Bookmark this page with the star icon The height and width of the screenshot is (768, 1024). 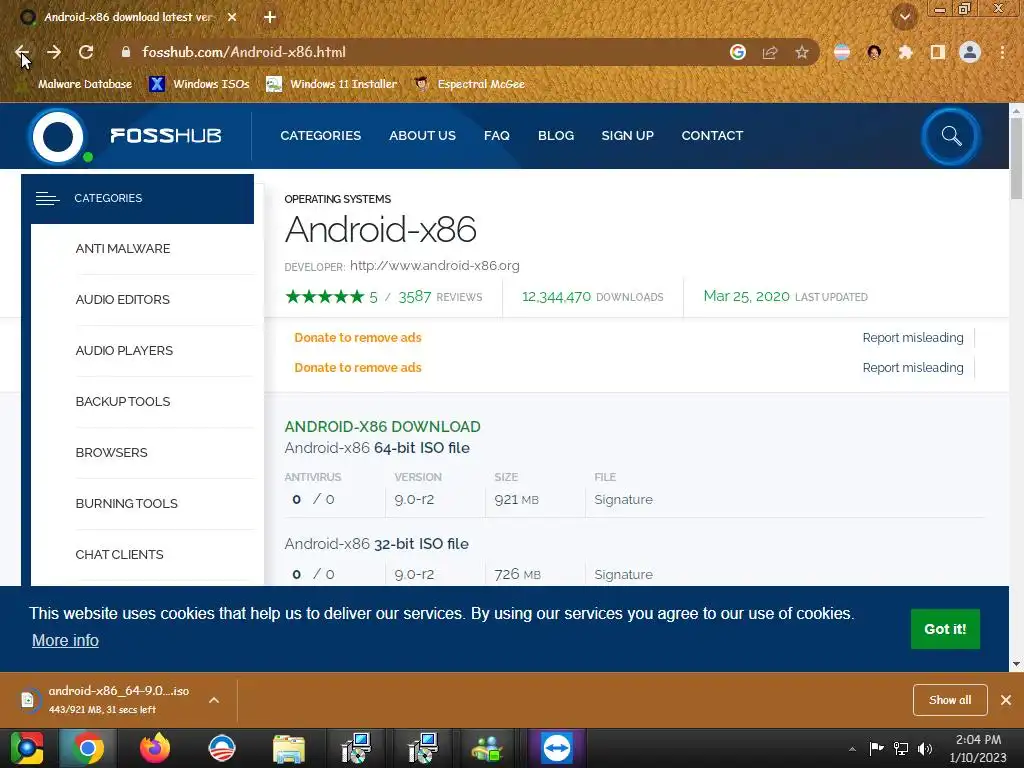[x=802, y=52]
